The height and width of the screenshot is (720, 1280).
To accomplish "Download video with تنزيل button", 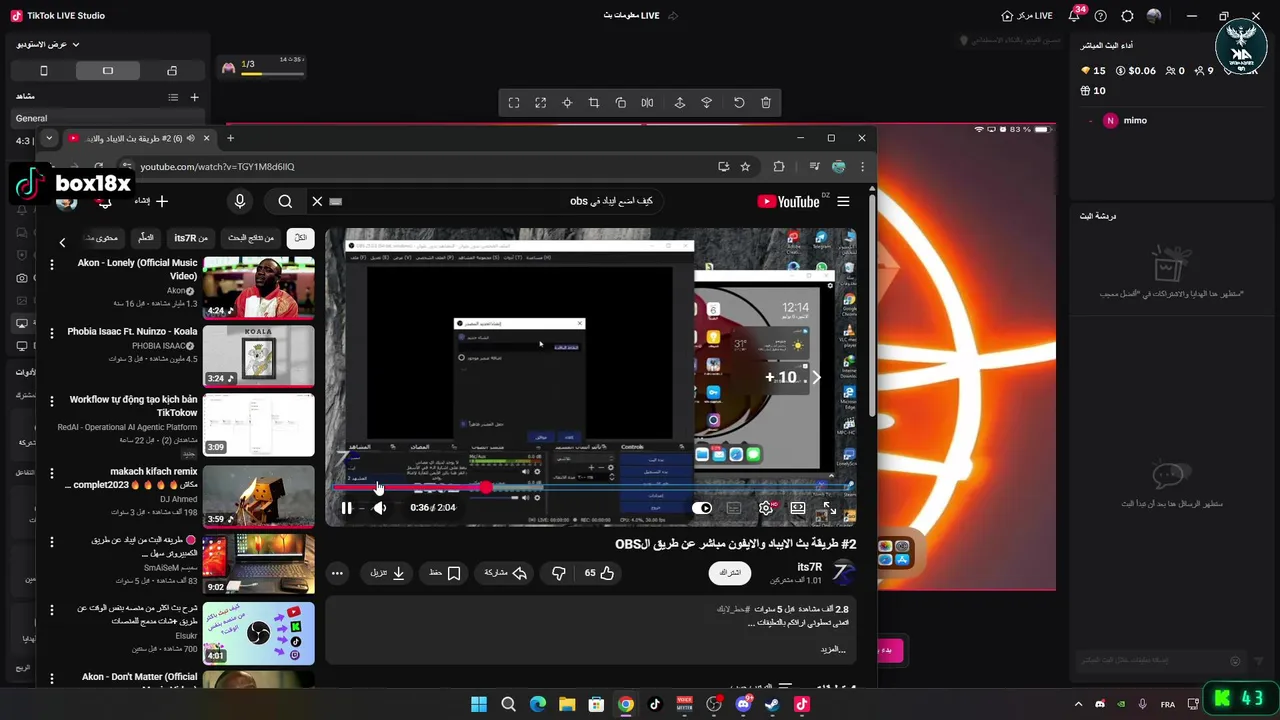I will pyautogui.click(x=387, y=573).
